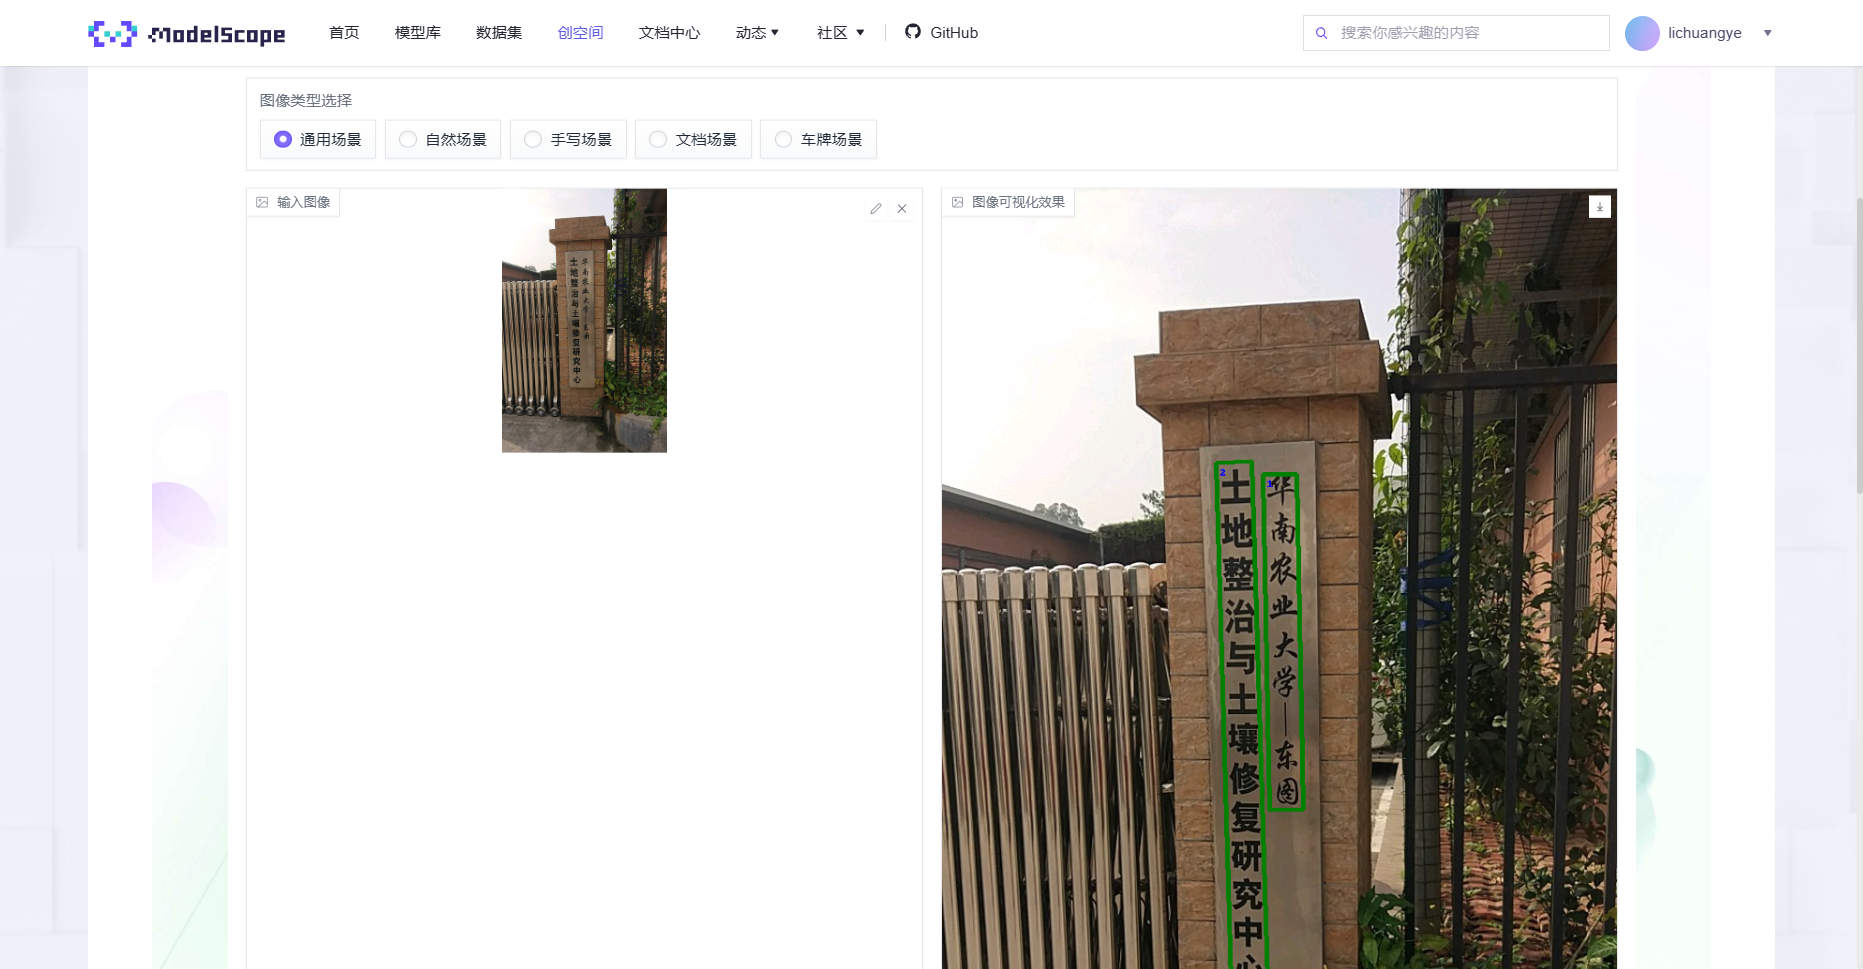Expand the 社区 dropdown menu
The width and height of the screenshot is (1863, 969).
(840, 33)
